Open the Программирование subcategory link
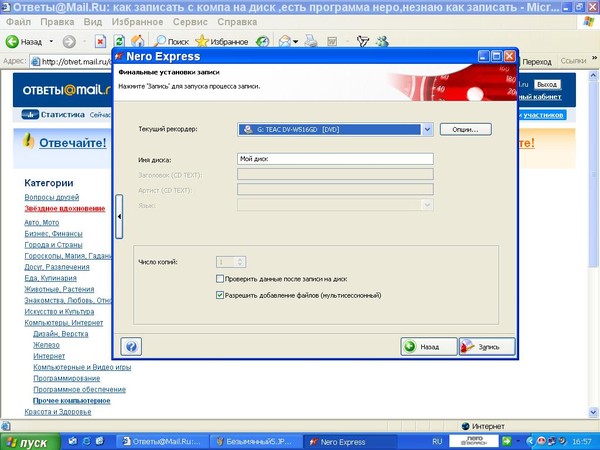The height and width of the screenshot is (450, 600). 67,378
